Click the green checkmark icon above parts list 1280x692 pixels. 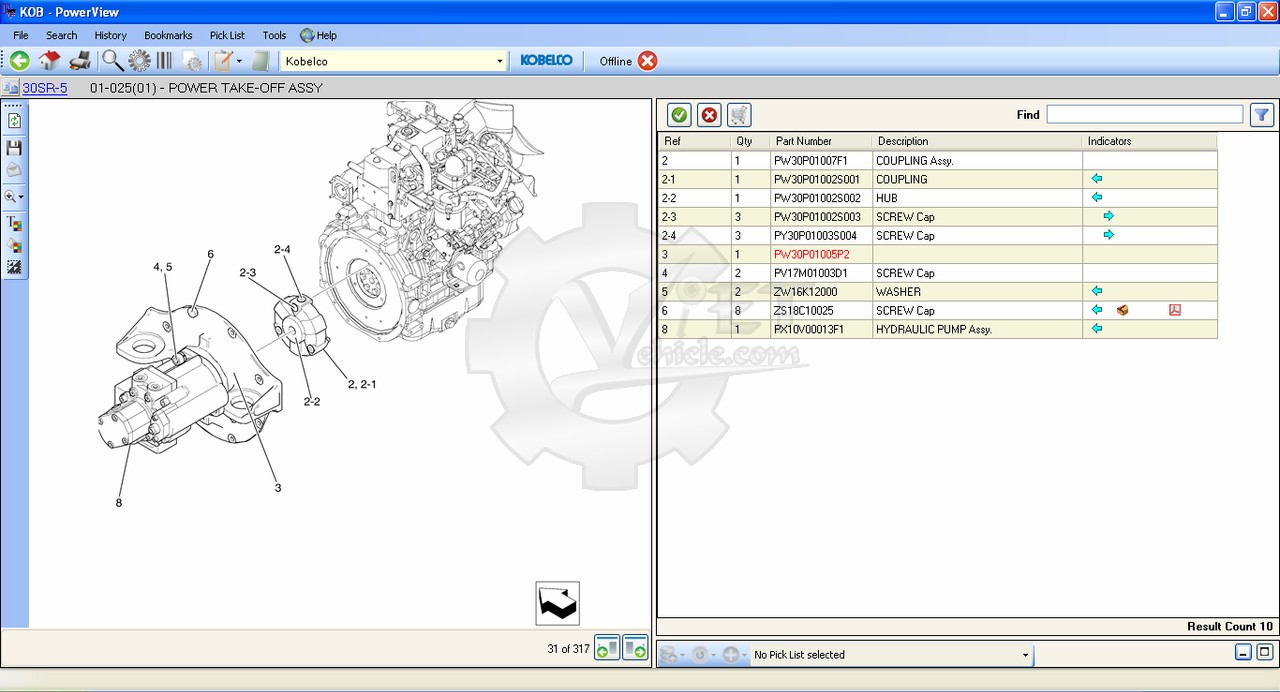(679, 115)
